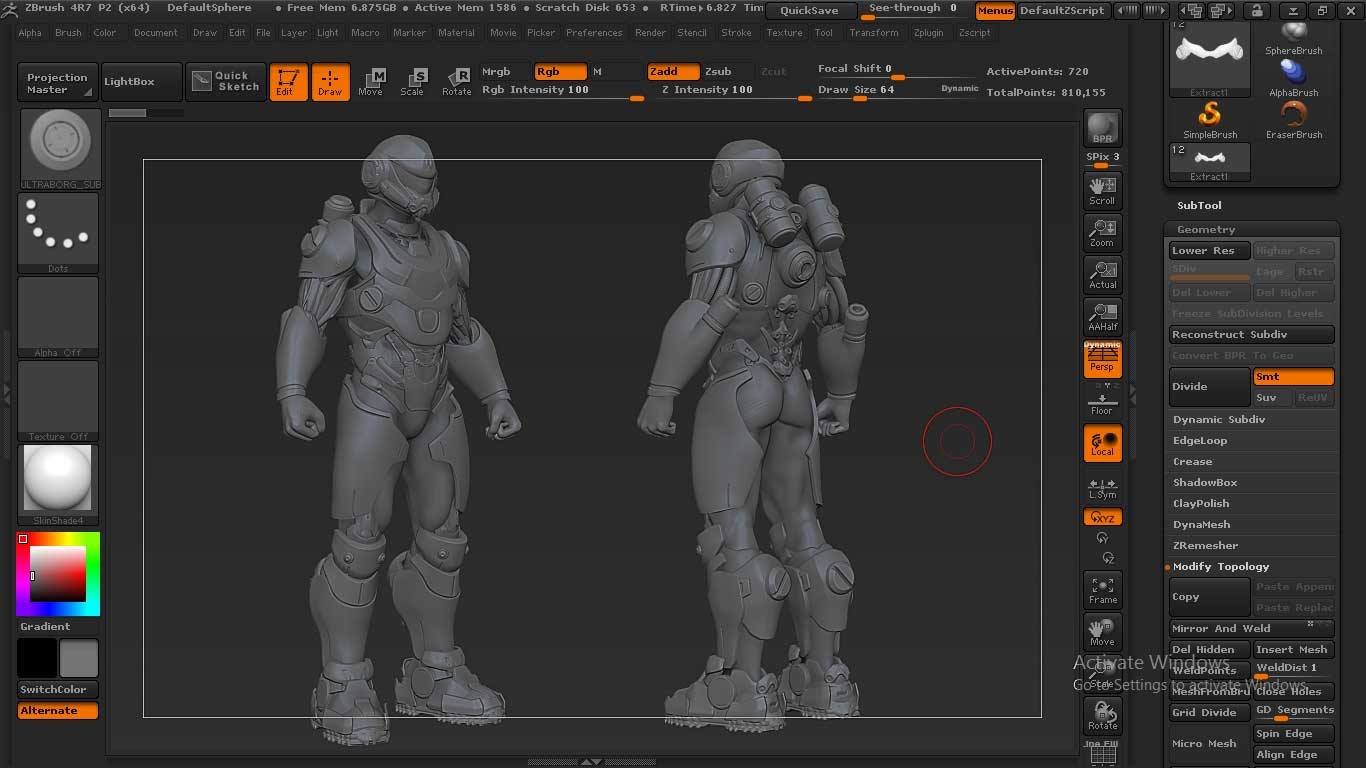Click Reconstruct Subdiv
The image size is (1366, 768).
tap(1252, 334)
